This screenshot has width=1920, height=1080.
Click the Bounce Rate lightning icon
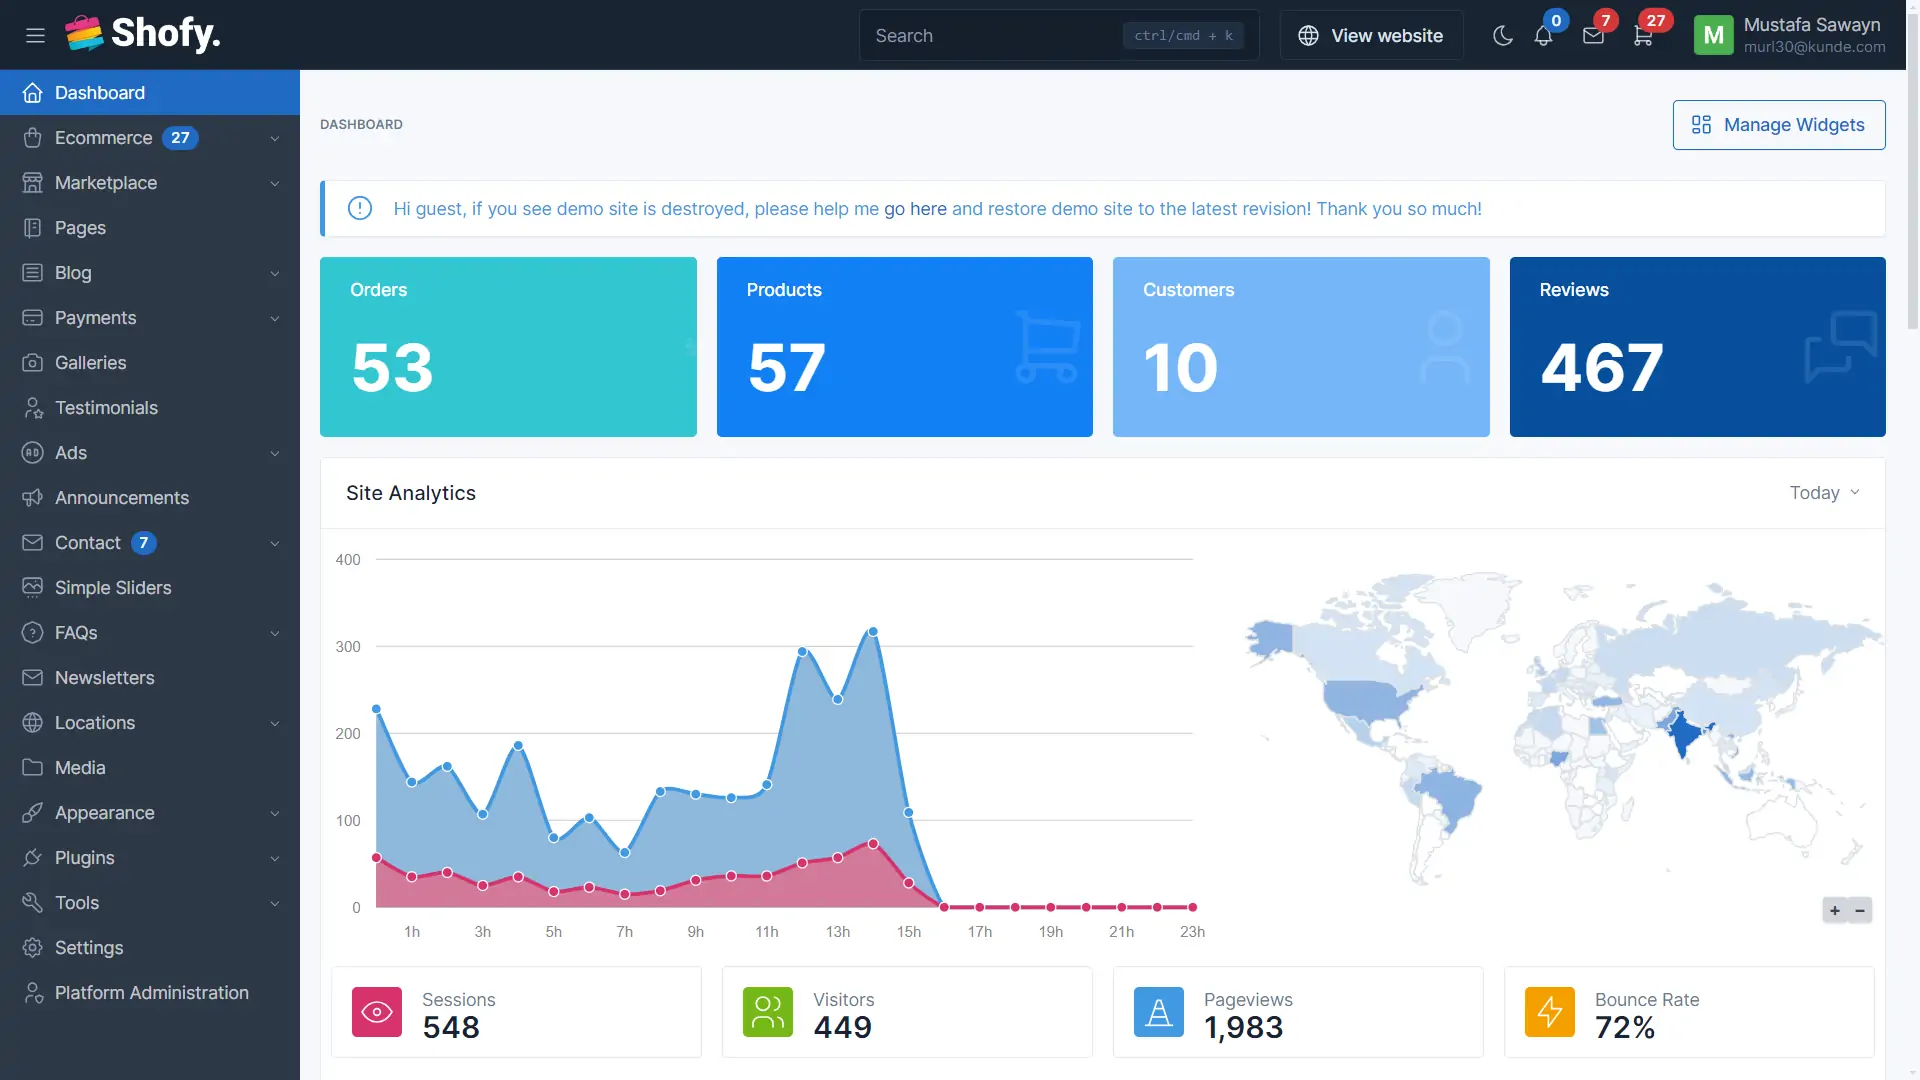click(1549, 1012)
